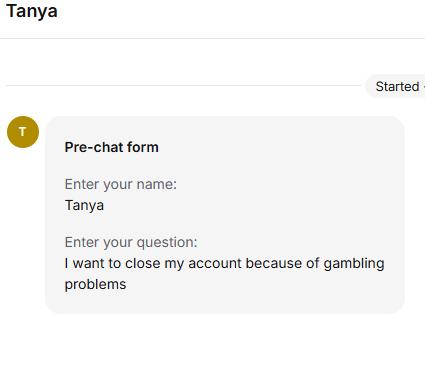
Task: Click the gold T avatar icon
Action: [x=23, y=132]
